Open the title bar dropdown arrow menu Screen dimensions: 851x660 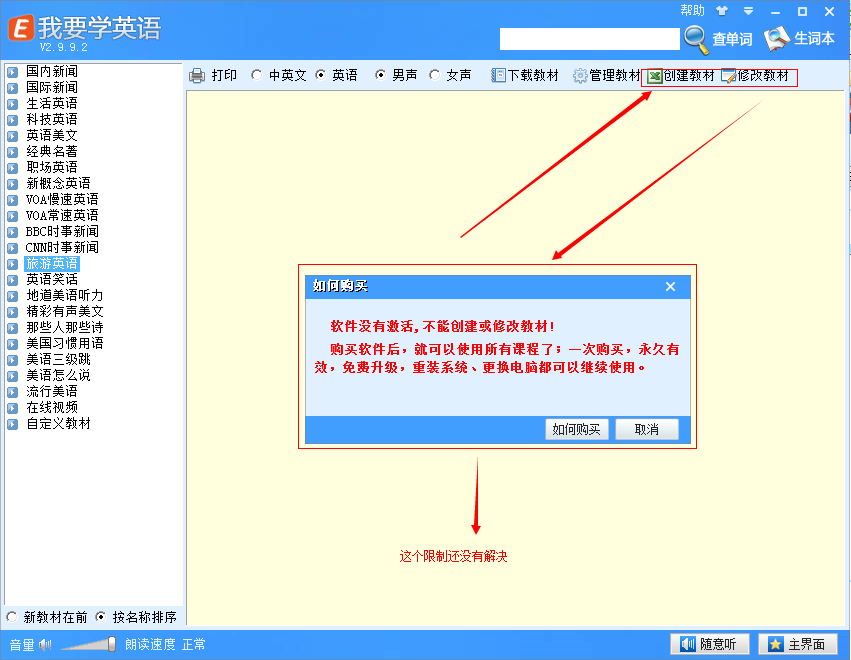748,11
